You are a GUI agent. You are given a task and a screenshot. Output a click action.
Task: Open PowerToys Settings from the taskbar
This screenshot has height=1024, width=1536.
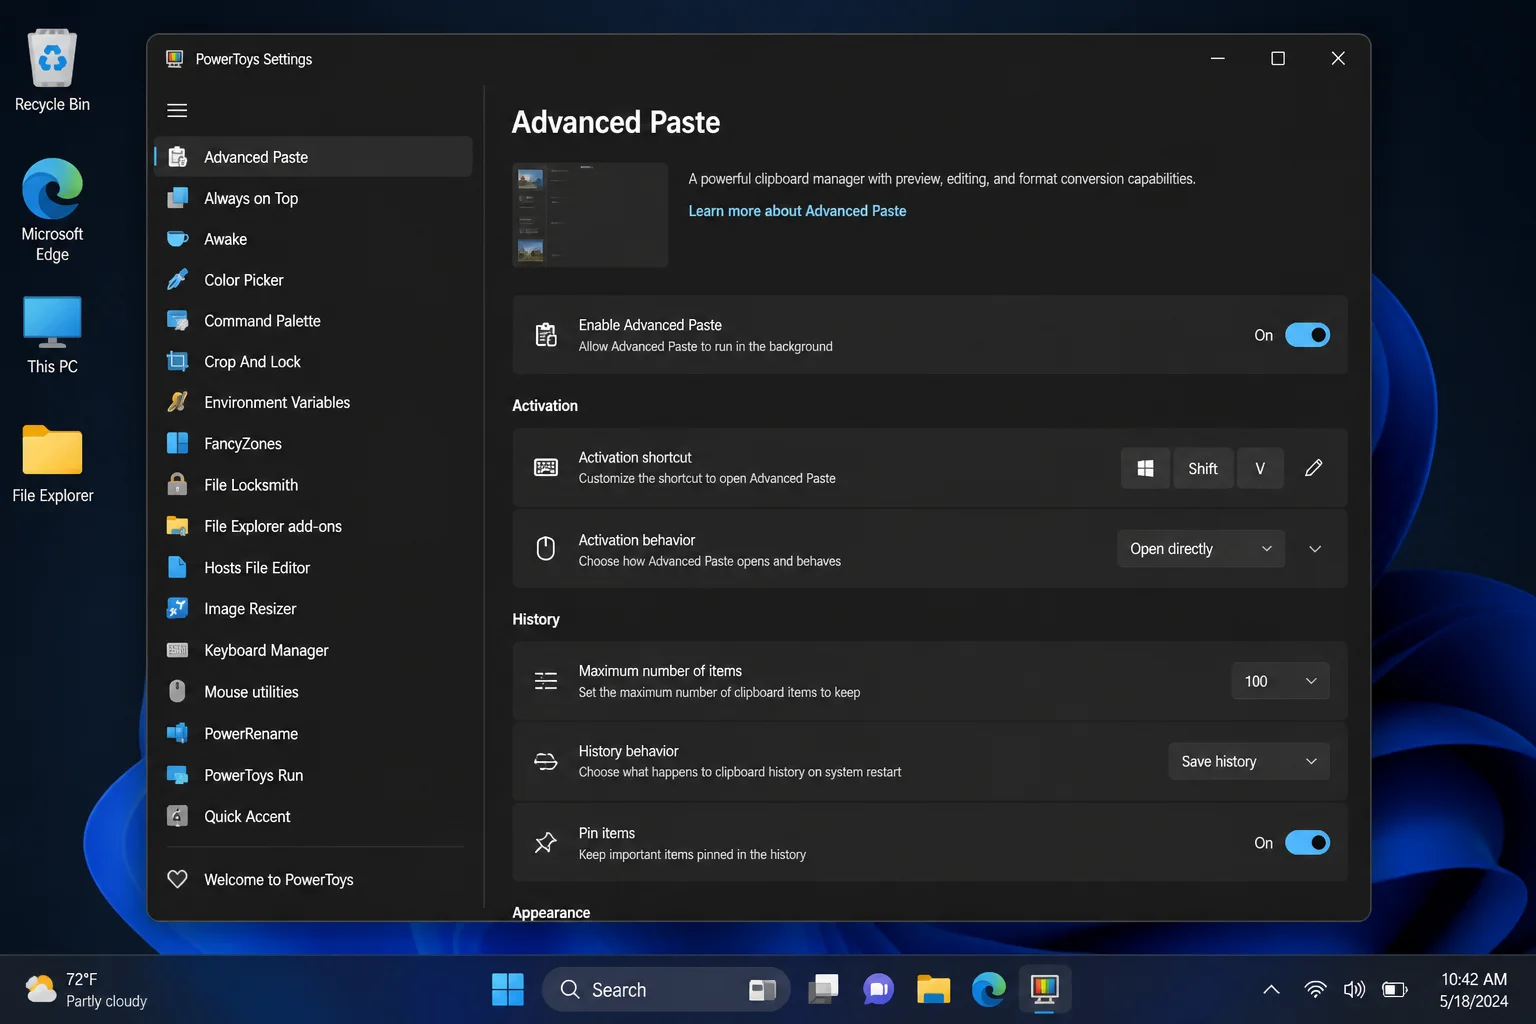[x=1044, y=989]
